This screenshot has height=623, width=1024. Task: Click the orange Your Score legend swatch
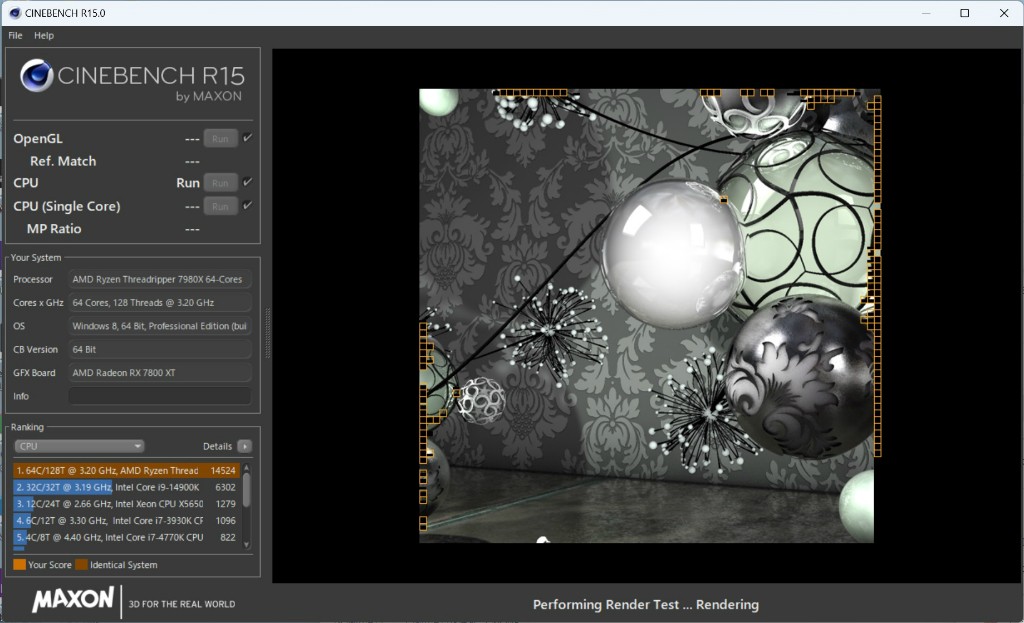19,565
